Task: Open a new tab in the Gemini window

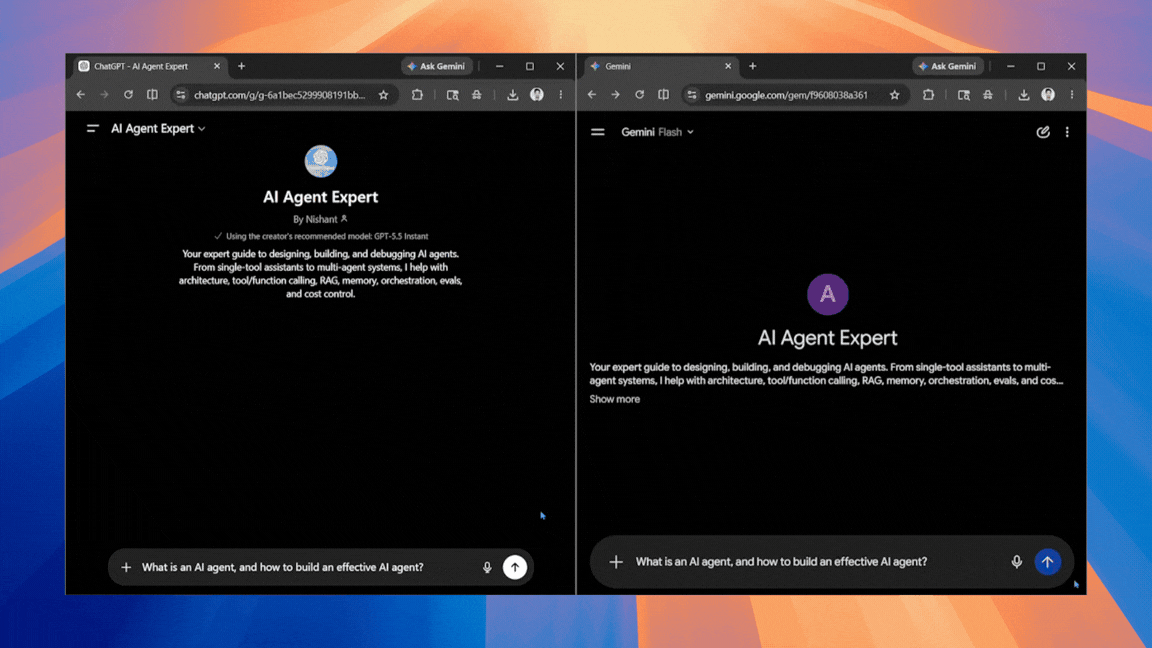Action: [752, 66]
